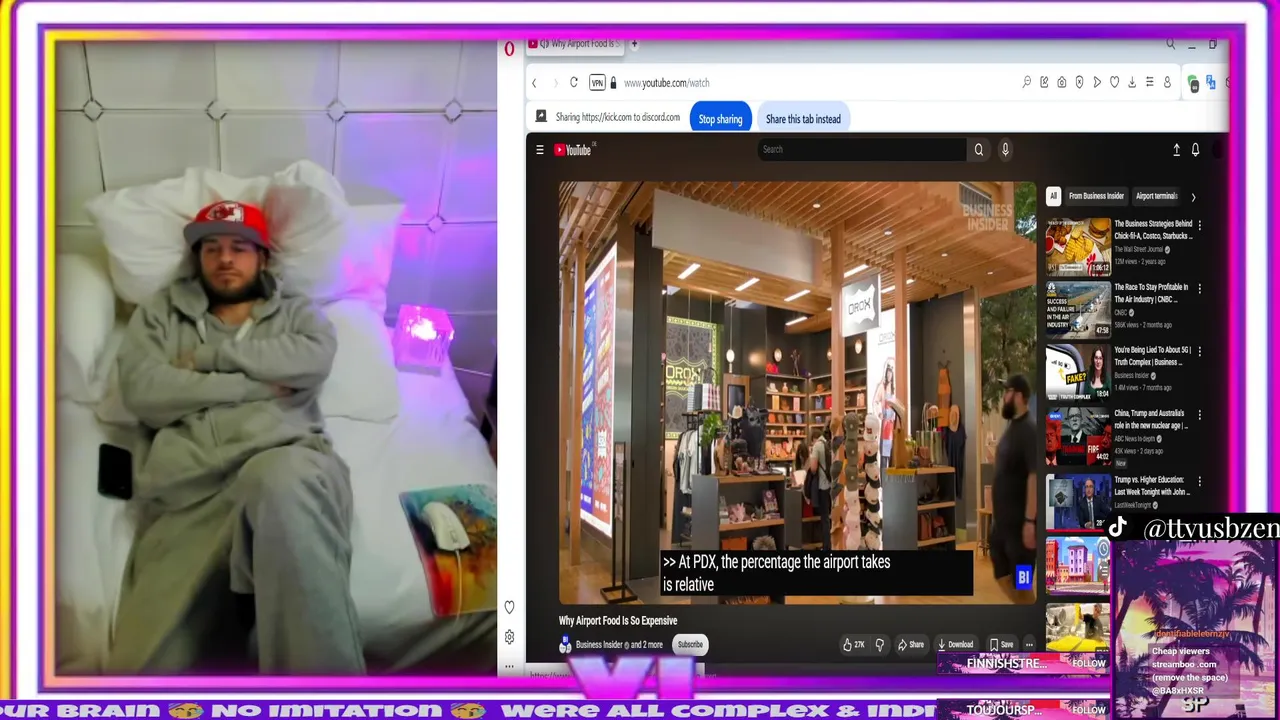Image resolution: width=1280 pixels, height=720 pixels.
Task: Expand more filter chips with right arrow
Action: (x=1193, y=197)
